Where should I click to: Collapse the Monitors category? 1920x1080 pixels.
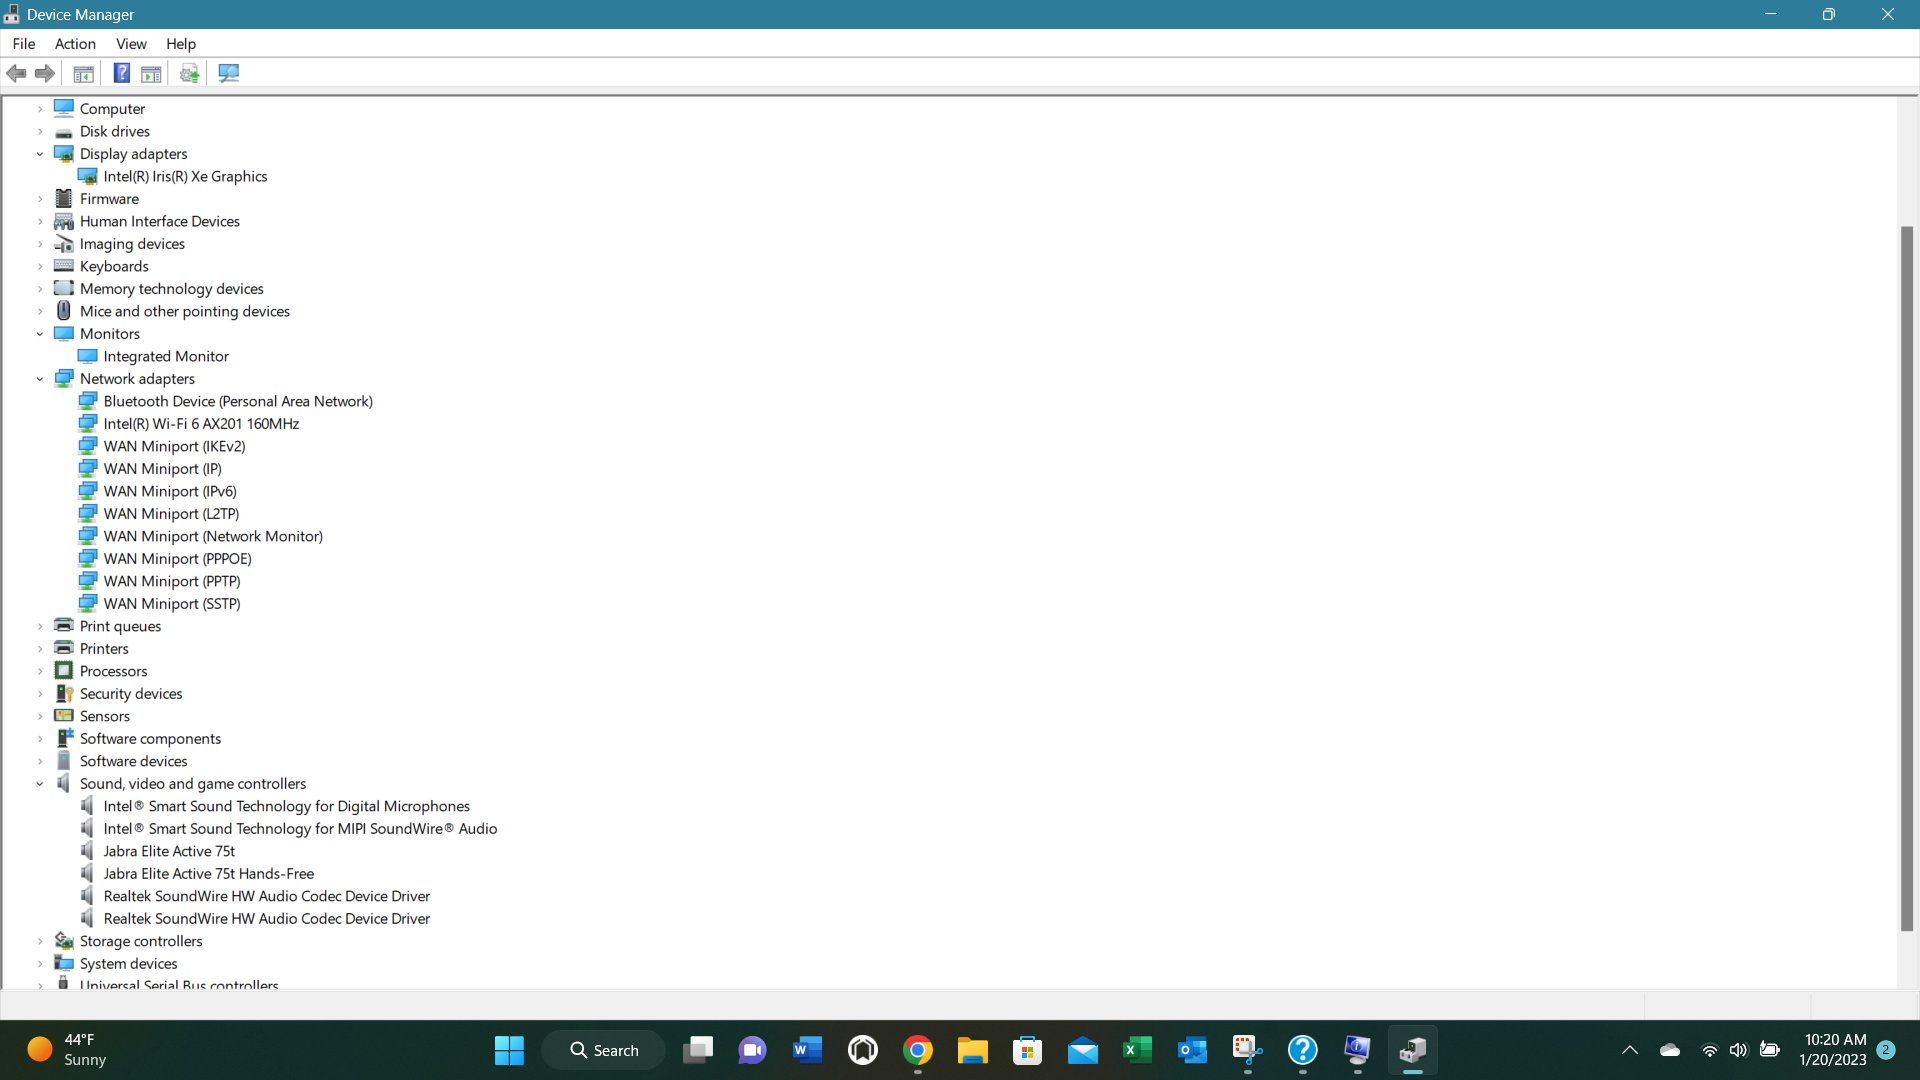coord(40,334)
